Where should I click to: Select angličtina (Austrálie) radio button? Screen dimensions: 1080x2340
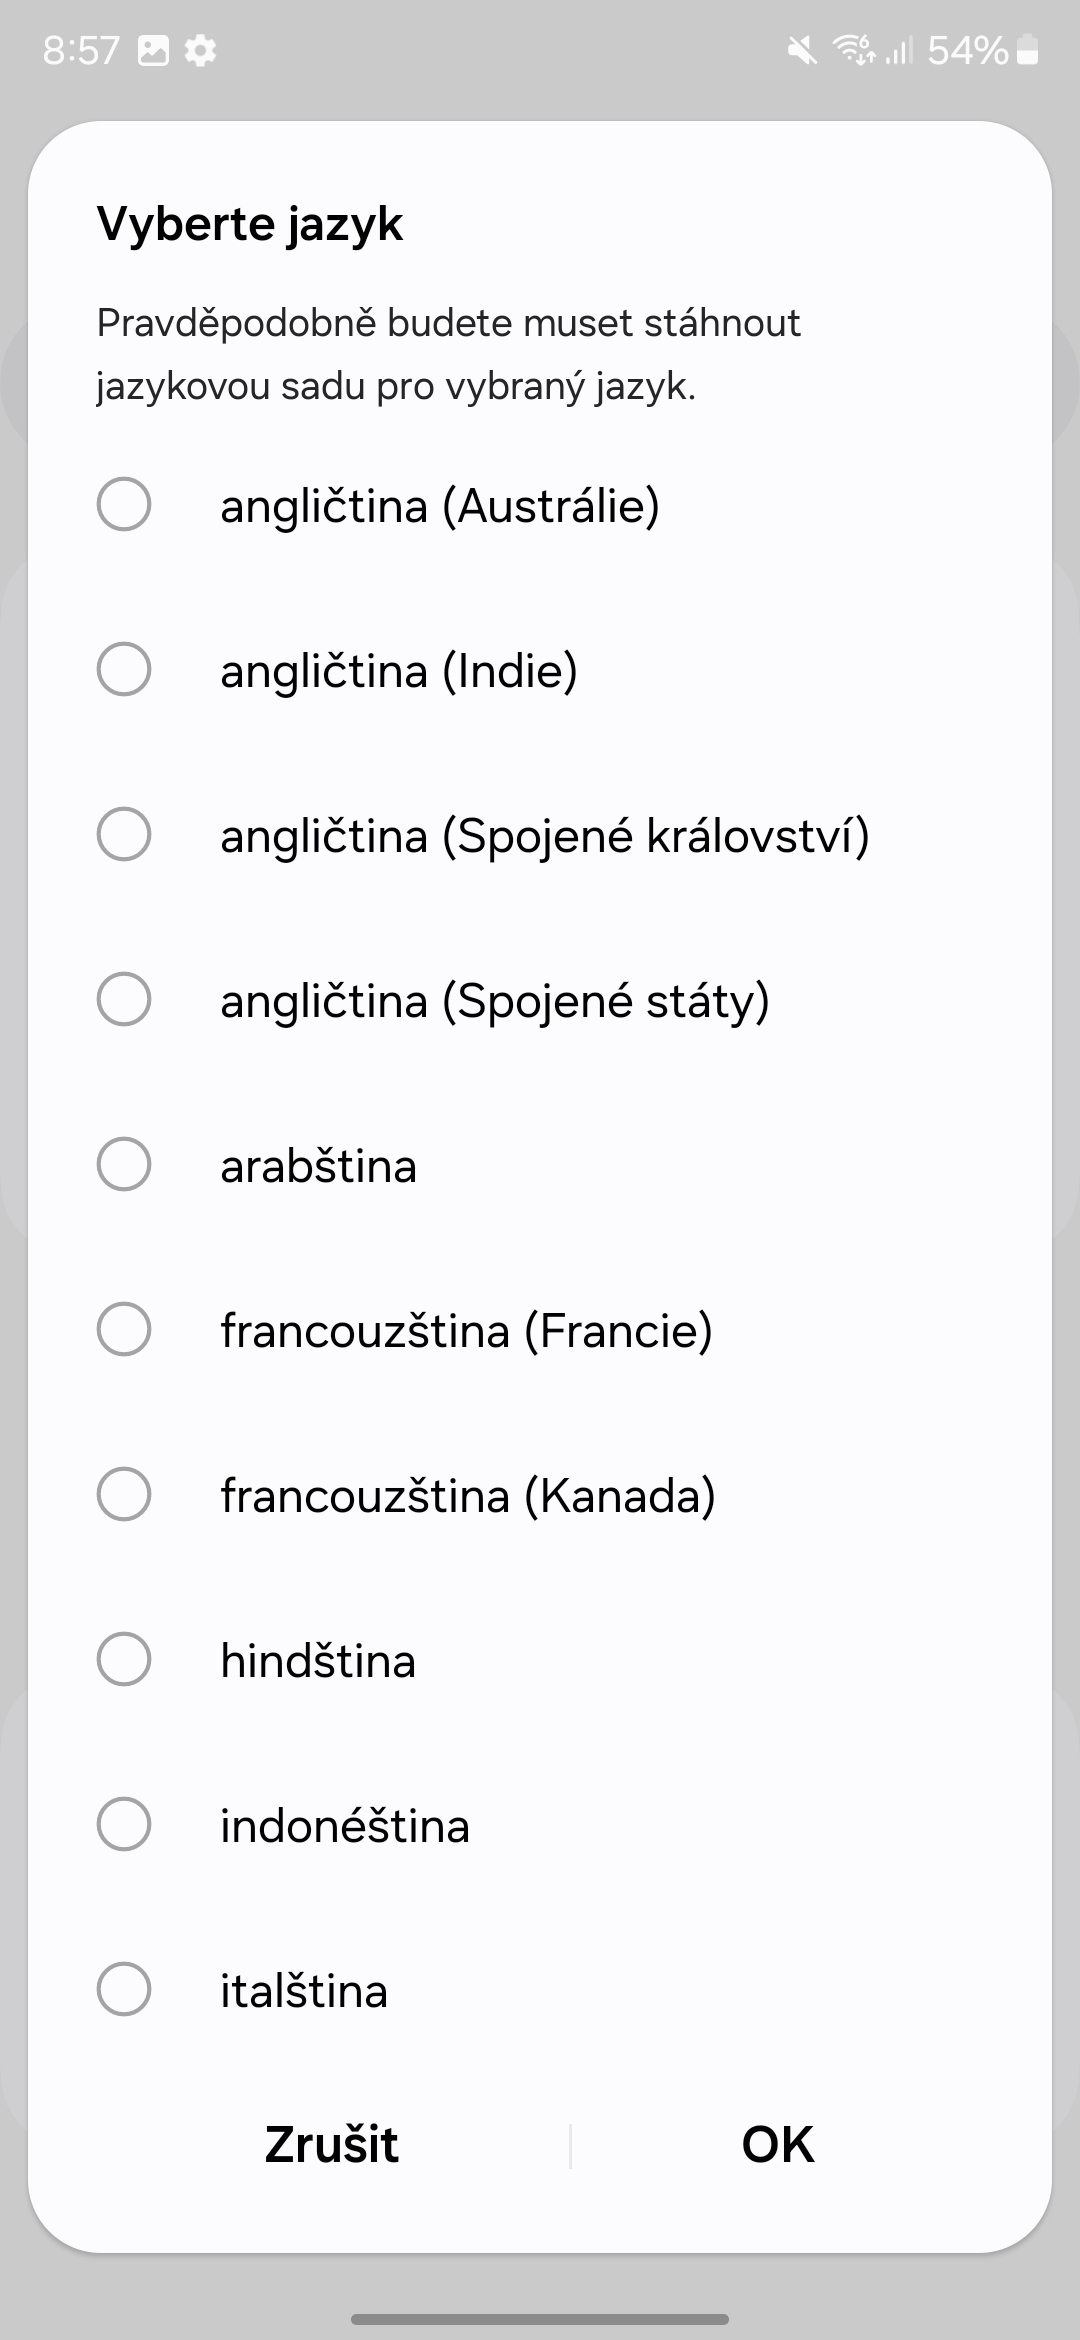click(x=124, y=504)
